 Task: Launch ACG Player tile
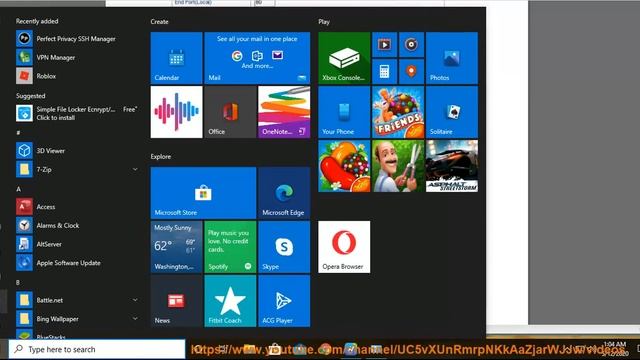click(x=284, y=301)
